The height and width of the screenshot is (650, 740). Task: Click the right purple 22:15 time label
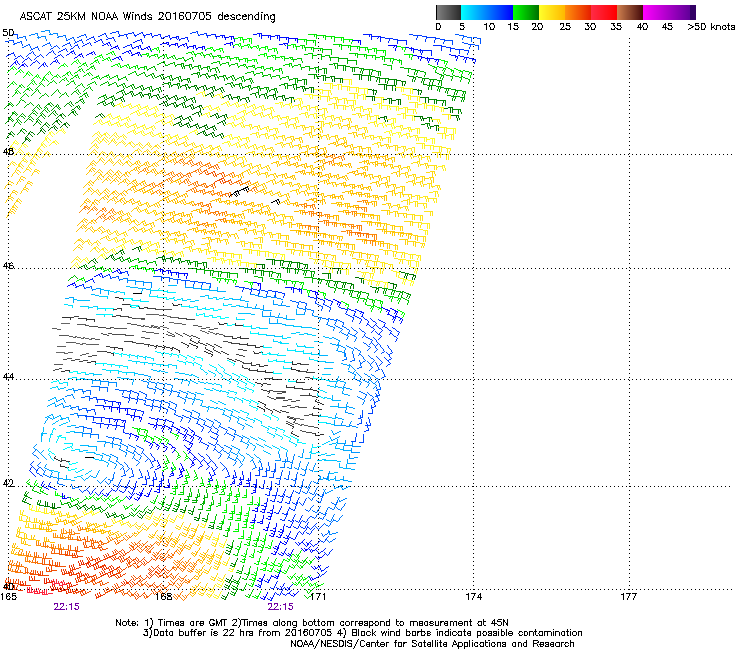(x=281, y=607)
